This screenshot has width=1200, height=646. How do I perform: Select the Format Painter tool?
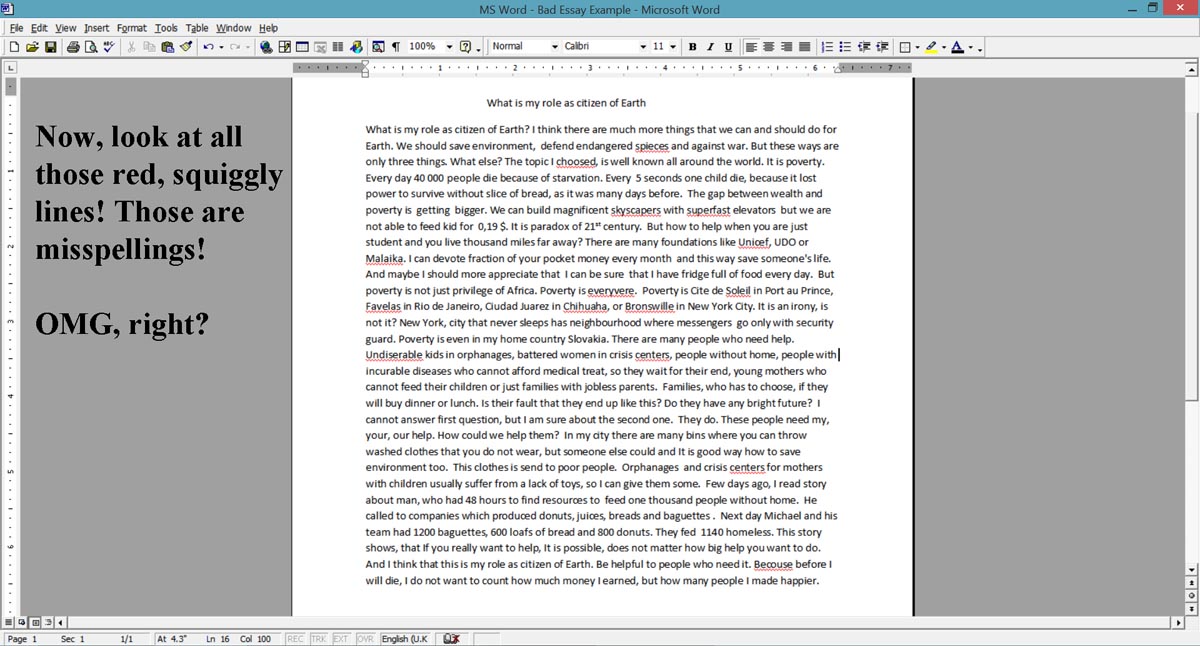[188, 46]
